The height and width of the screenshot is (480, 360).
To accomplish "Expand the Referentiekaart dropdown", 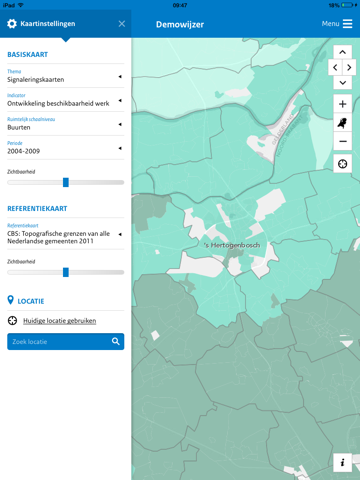I will [66, 234].
